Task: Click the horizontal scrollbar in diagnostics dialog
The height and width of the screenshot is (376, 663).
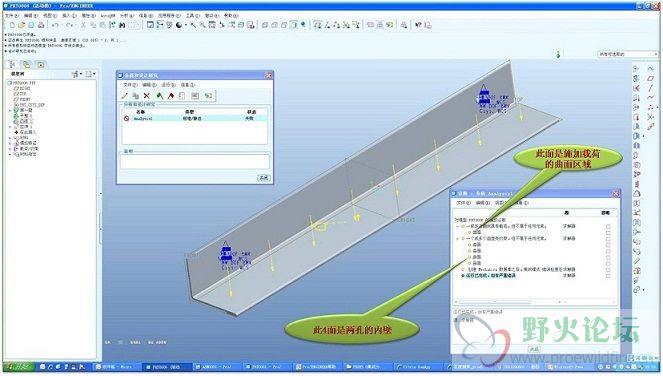Action: (x=536, y=302)
